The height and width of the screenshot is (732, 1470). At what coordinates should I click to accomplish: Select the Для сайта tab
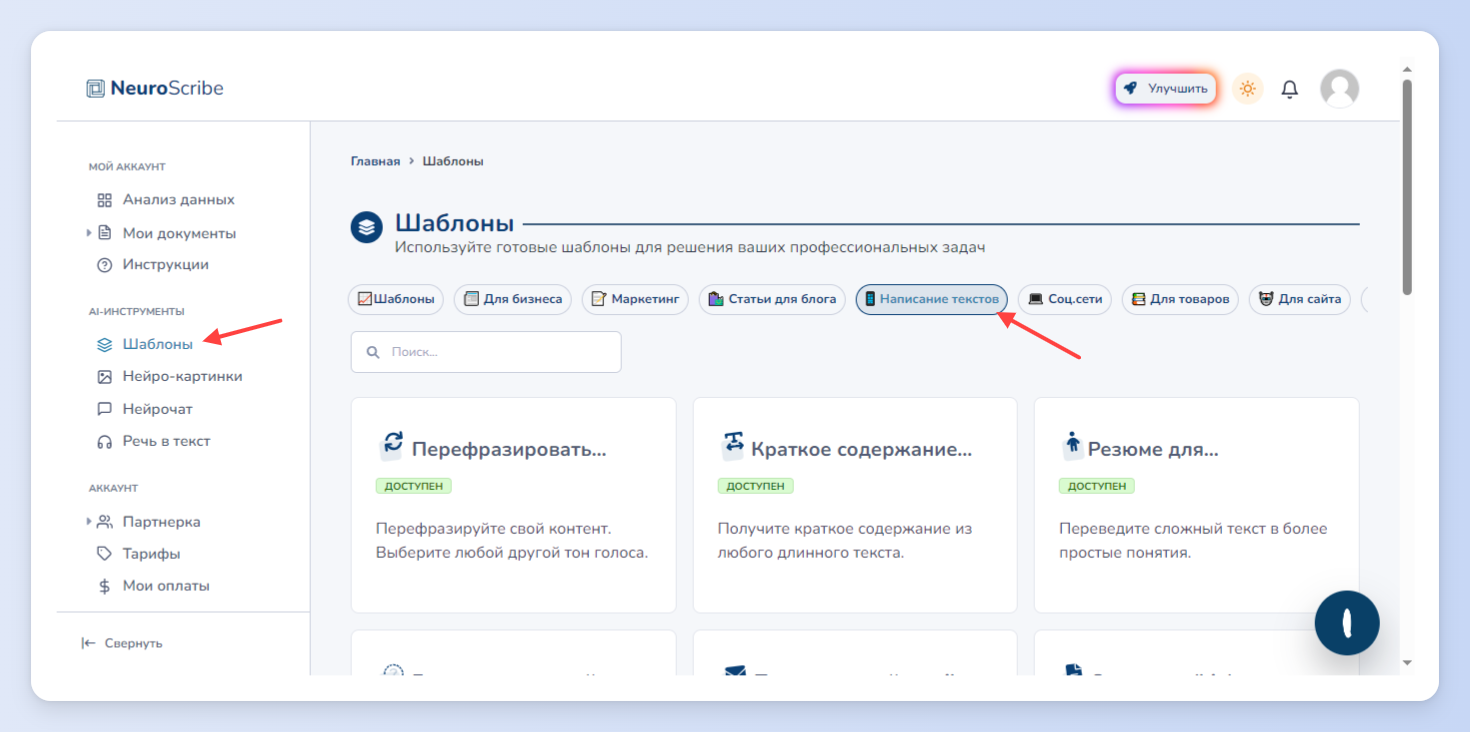(x=1300, y=299)
